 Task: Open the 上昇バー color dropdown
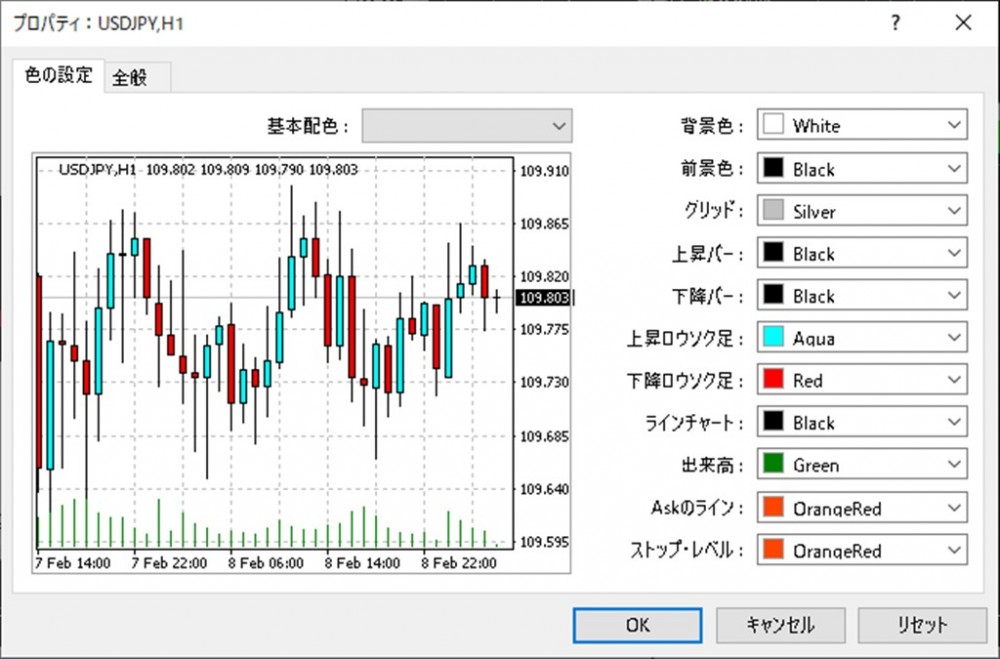pos(862,254)
